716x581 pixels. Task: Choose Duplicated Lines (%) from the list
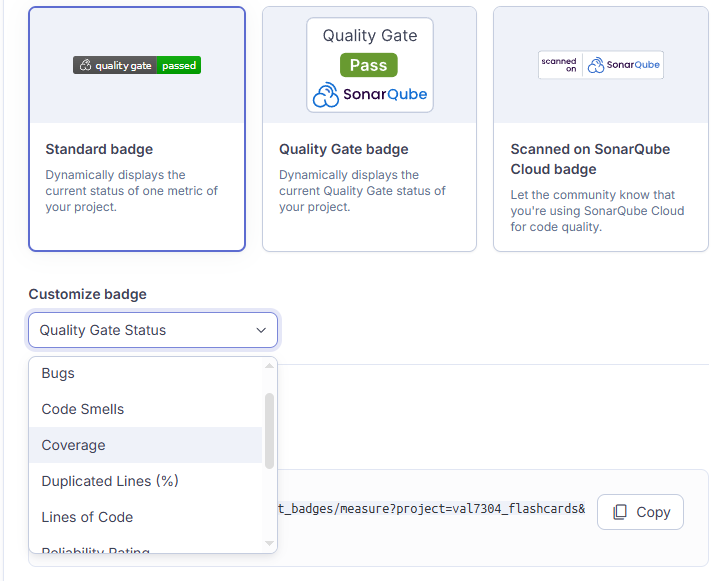(145, 481)
